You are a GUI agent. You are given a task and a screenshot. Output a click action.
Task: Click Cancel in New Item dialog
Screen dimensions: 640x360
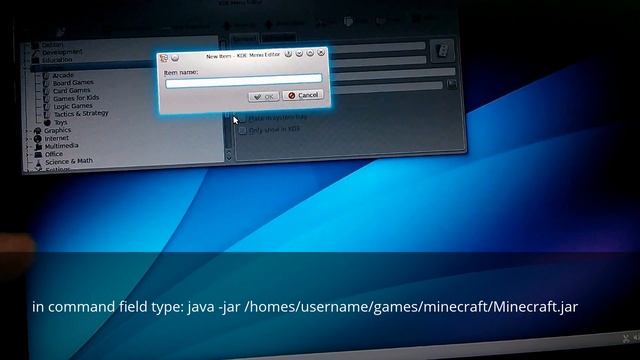tap(303, 95)
